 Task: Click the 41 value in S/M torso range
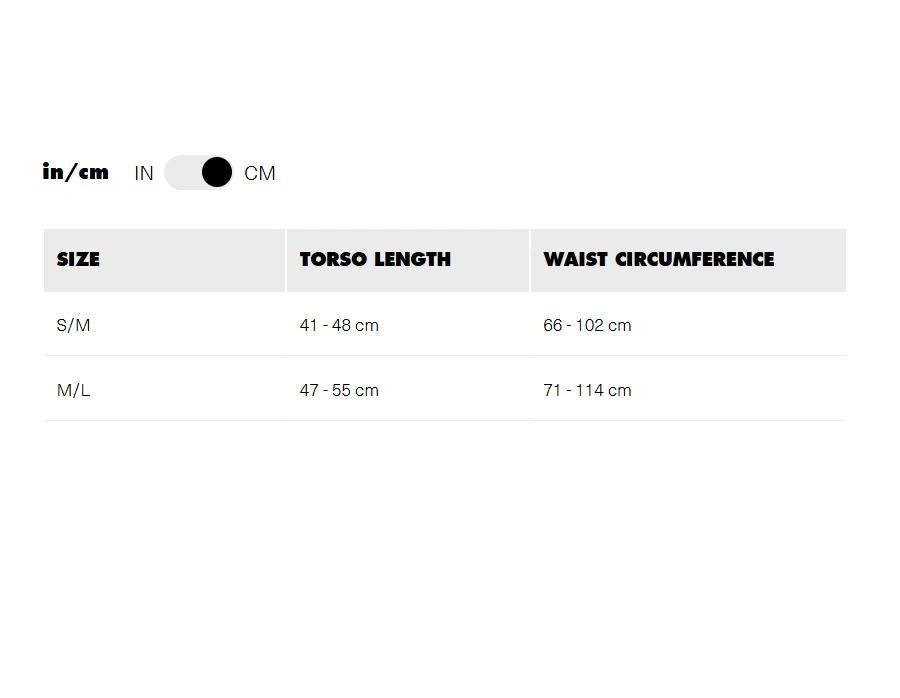point(308,325)
